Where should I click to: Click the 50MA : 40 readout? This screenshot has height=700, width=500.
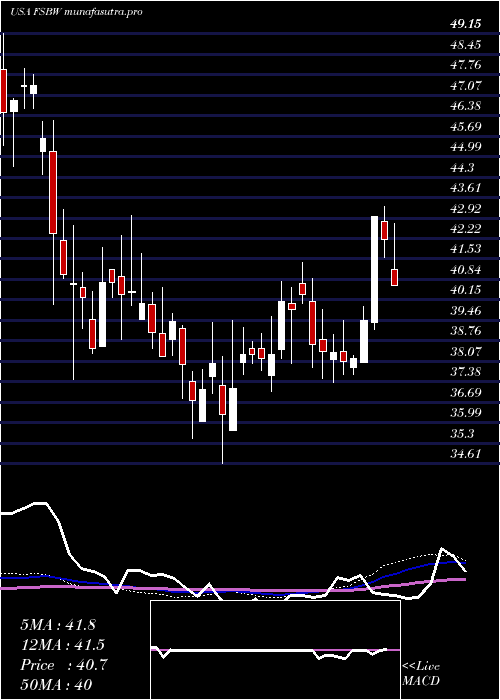56,685
